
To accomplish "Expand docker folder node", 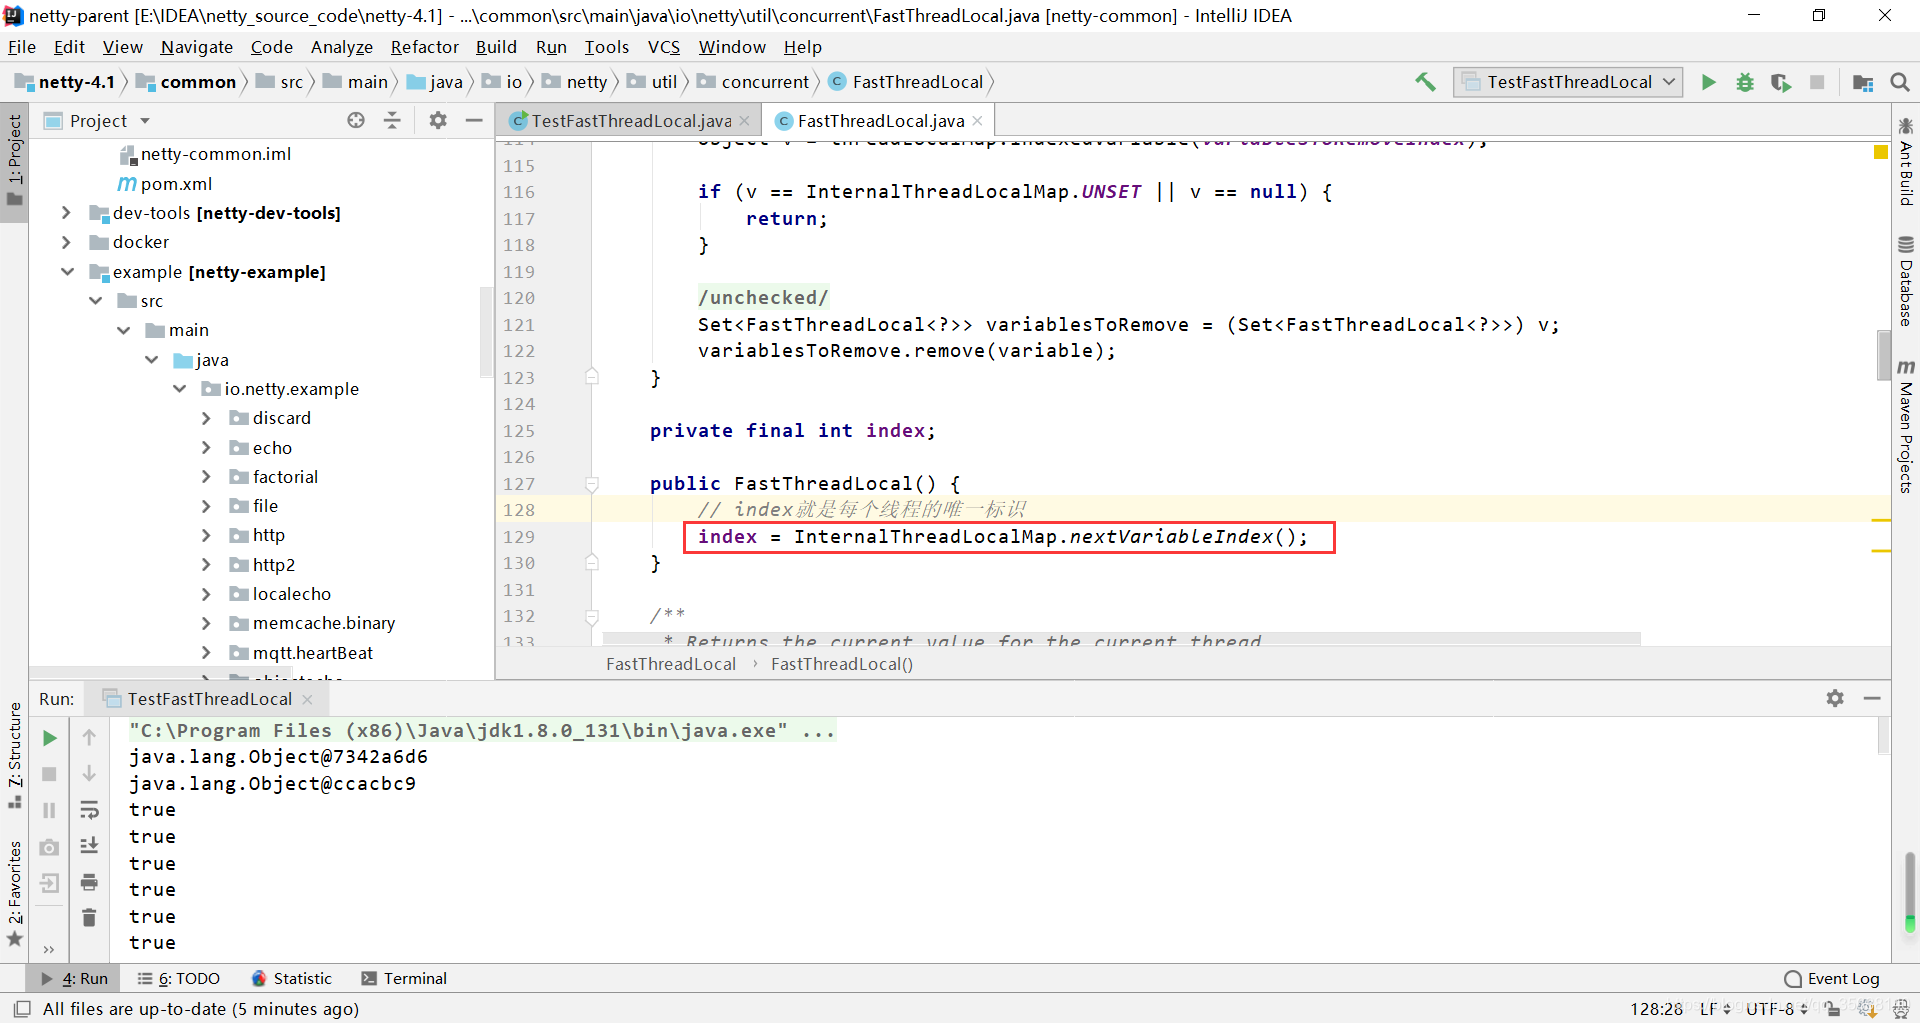I will pyautogui.click(x=66, y=242).
